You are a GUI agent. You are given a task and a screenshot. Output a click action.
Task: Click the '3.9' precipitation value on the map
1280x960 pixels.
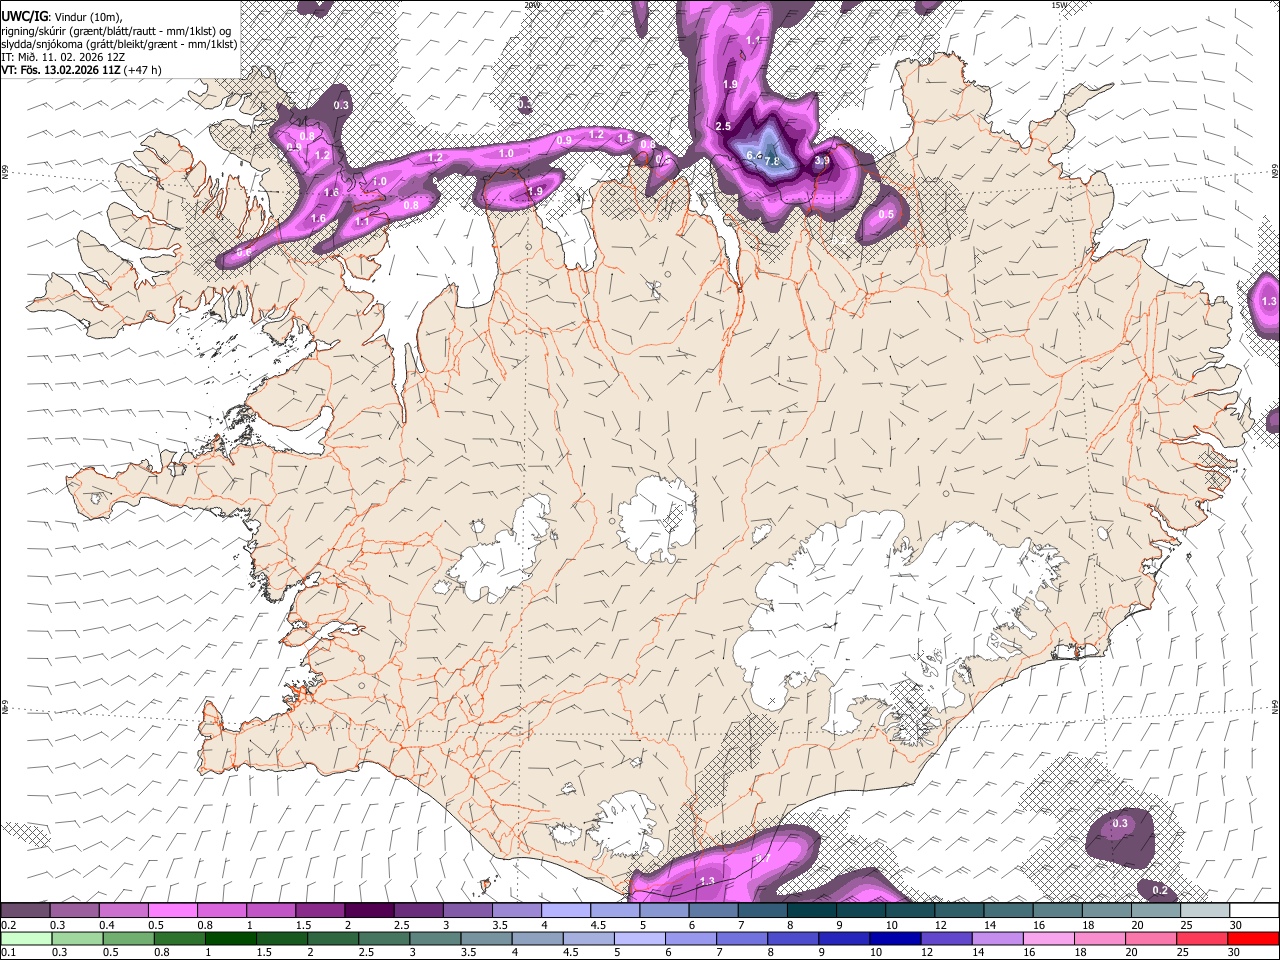tap(822, 160)
